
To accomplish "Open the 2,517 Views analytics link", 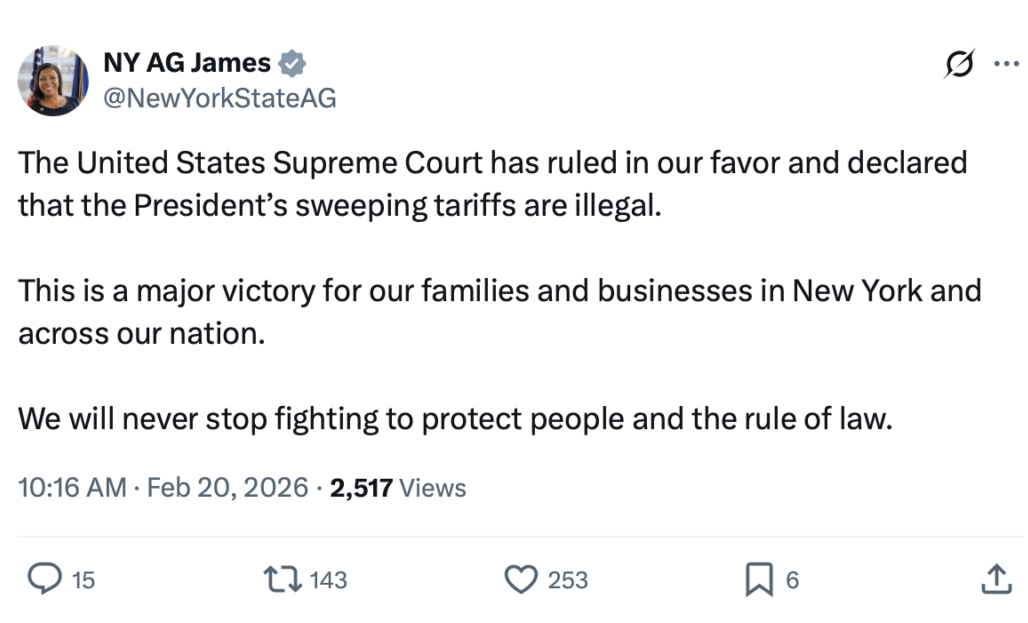I will (398, 488).
